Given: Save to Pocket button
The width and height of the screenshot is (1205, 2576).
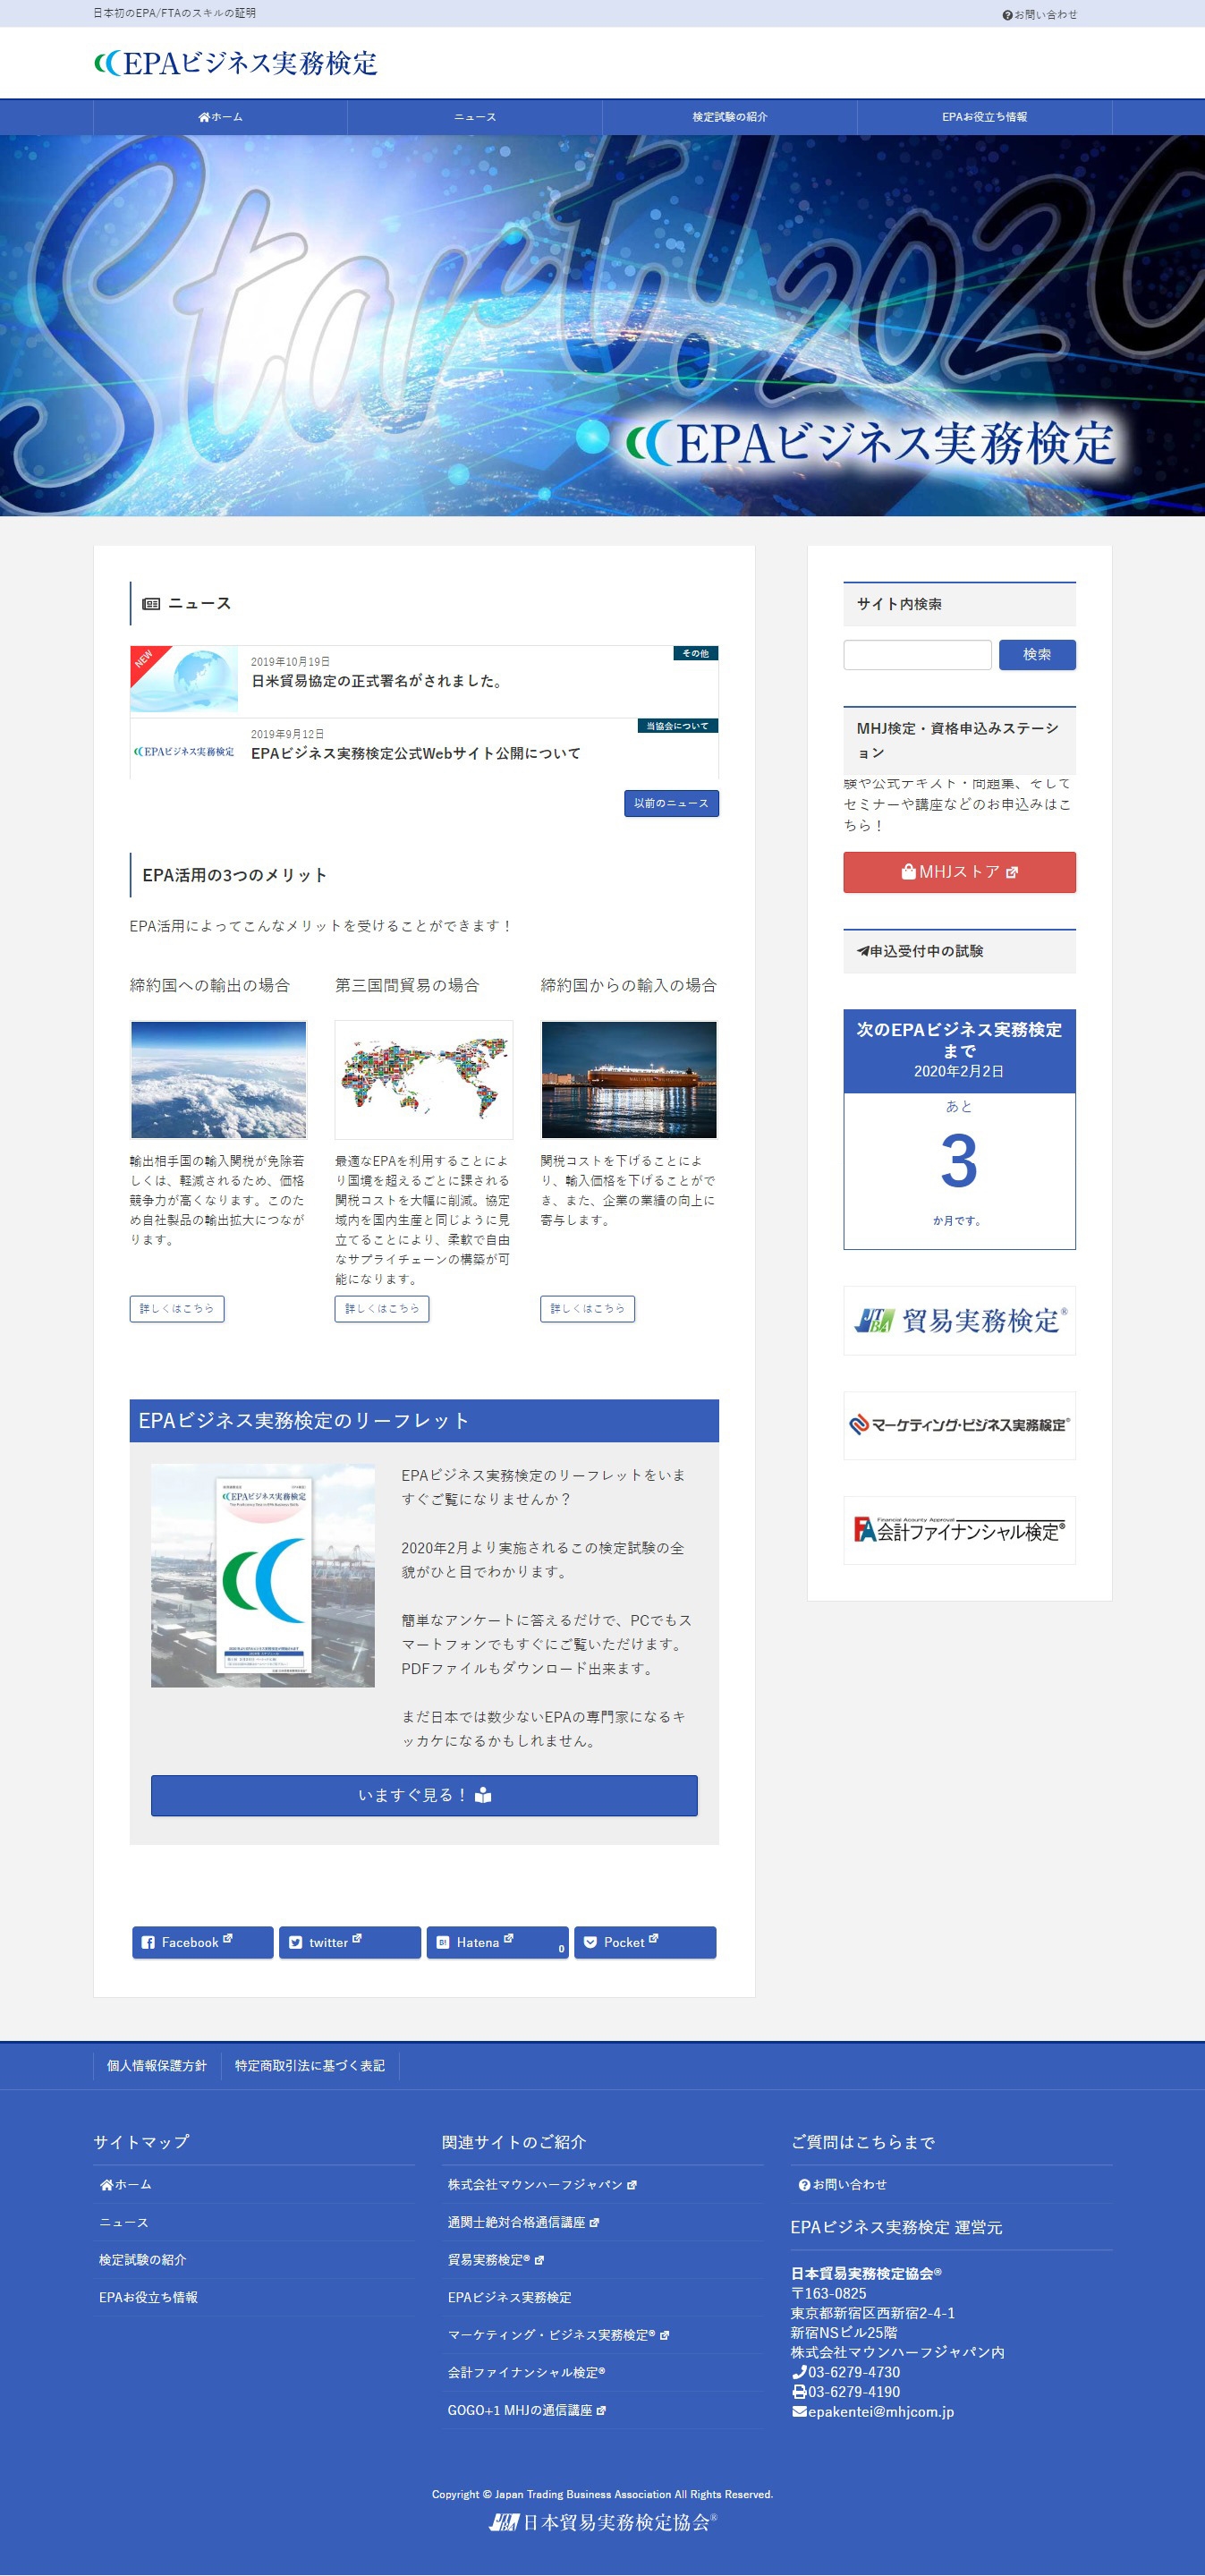Looking at the screenshot, I should 645,1942.
